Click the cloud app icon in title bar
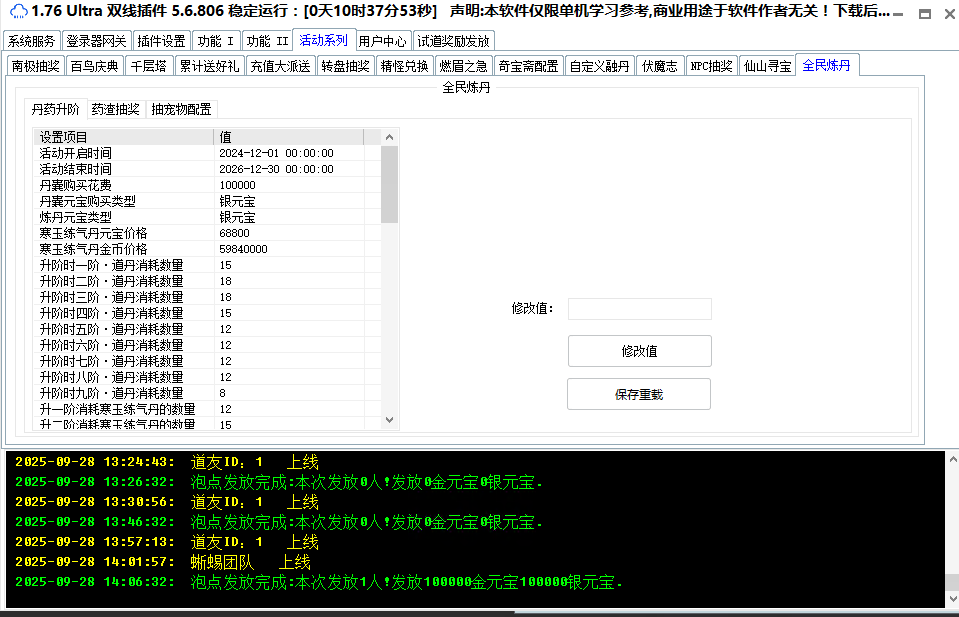Screen dimensions: 959x617 (18, 11)
